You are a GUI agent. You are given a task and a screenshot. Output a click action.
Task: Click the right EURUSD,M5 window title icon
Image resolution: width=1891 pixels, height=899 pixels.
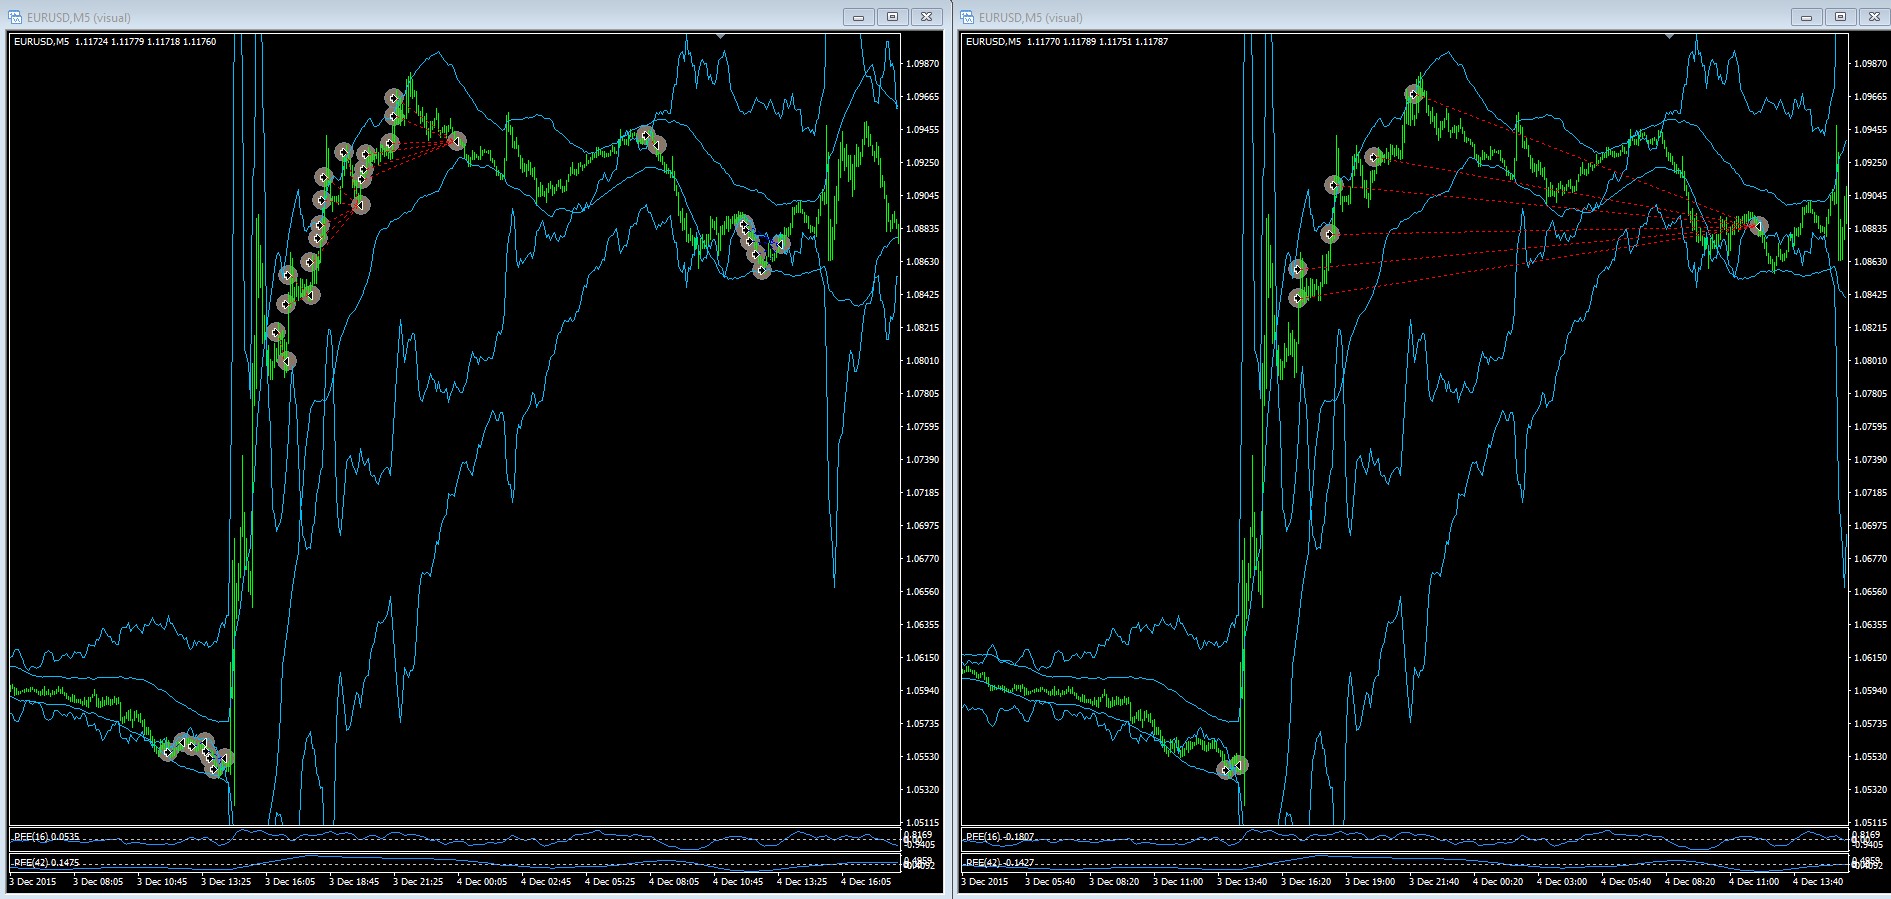coord(967,17)
